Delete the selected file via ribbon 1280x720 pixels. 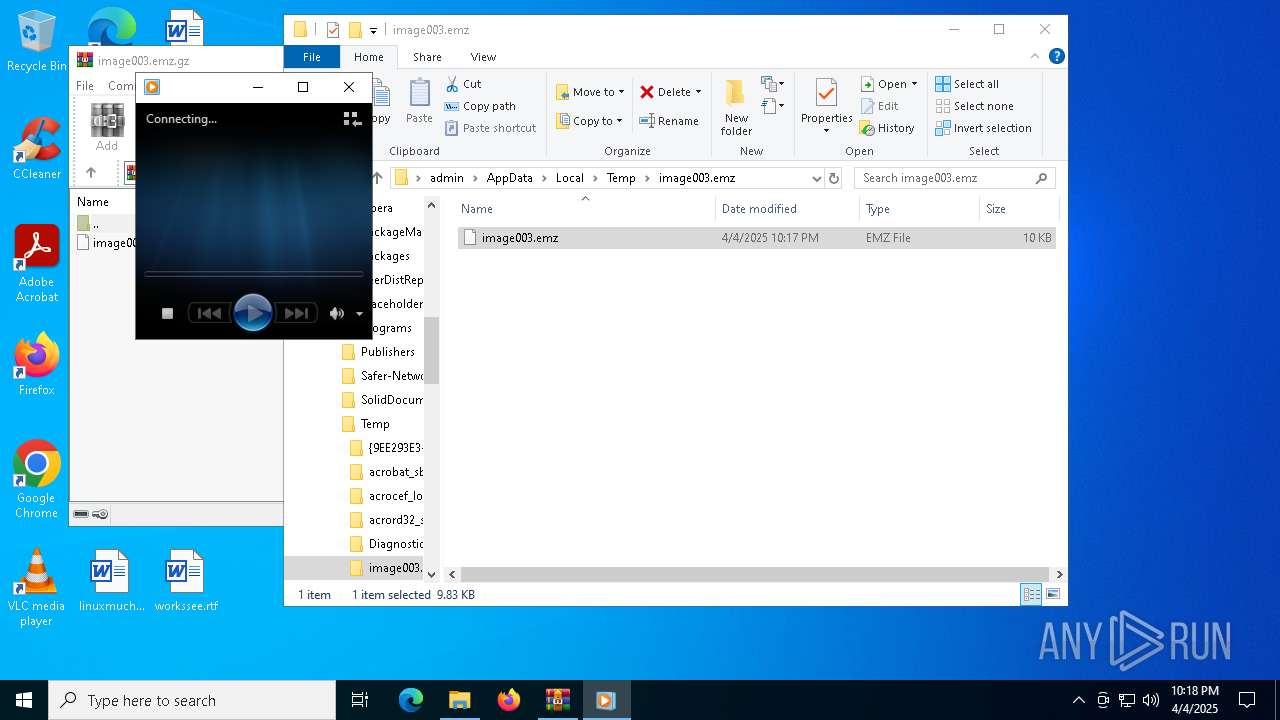point(665,92)
